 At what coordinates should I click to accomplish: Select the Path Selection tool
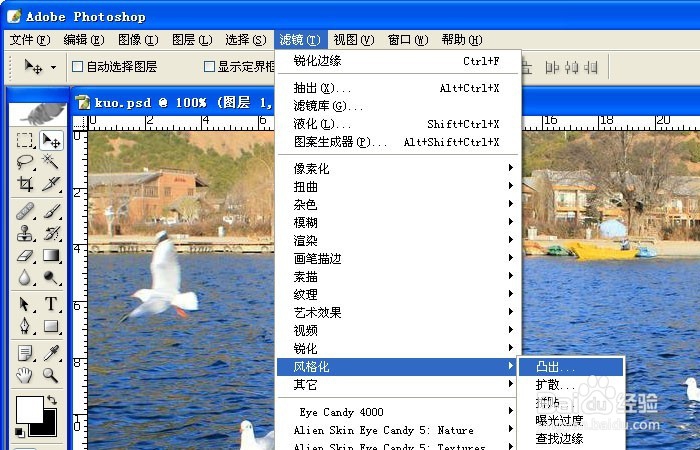point(25,304)
